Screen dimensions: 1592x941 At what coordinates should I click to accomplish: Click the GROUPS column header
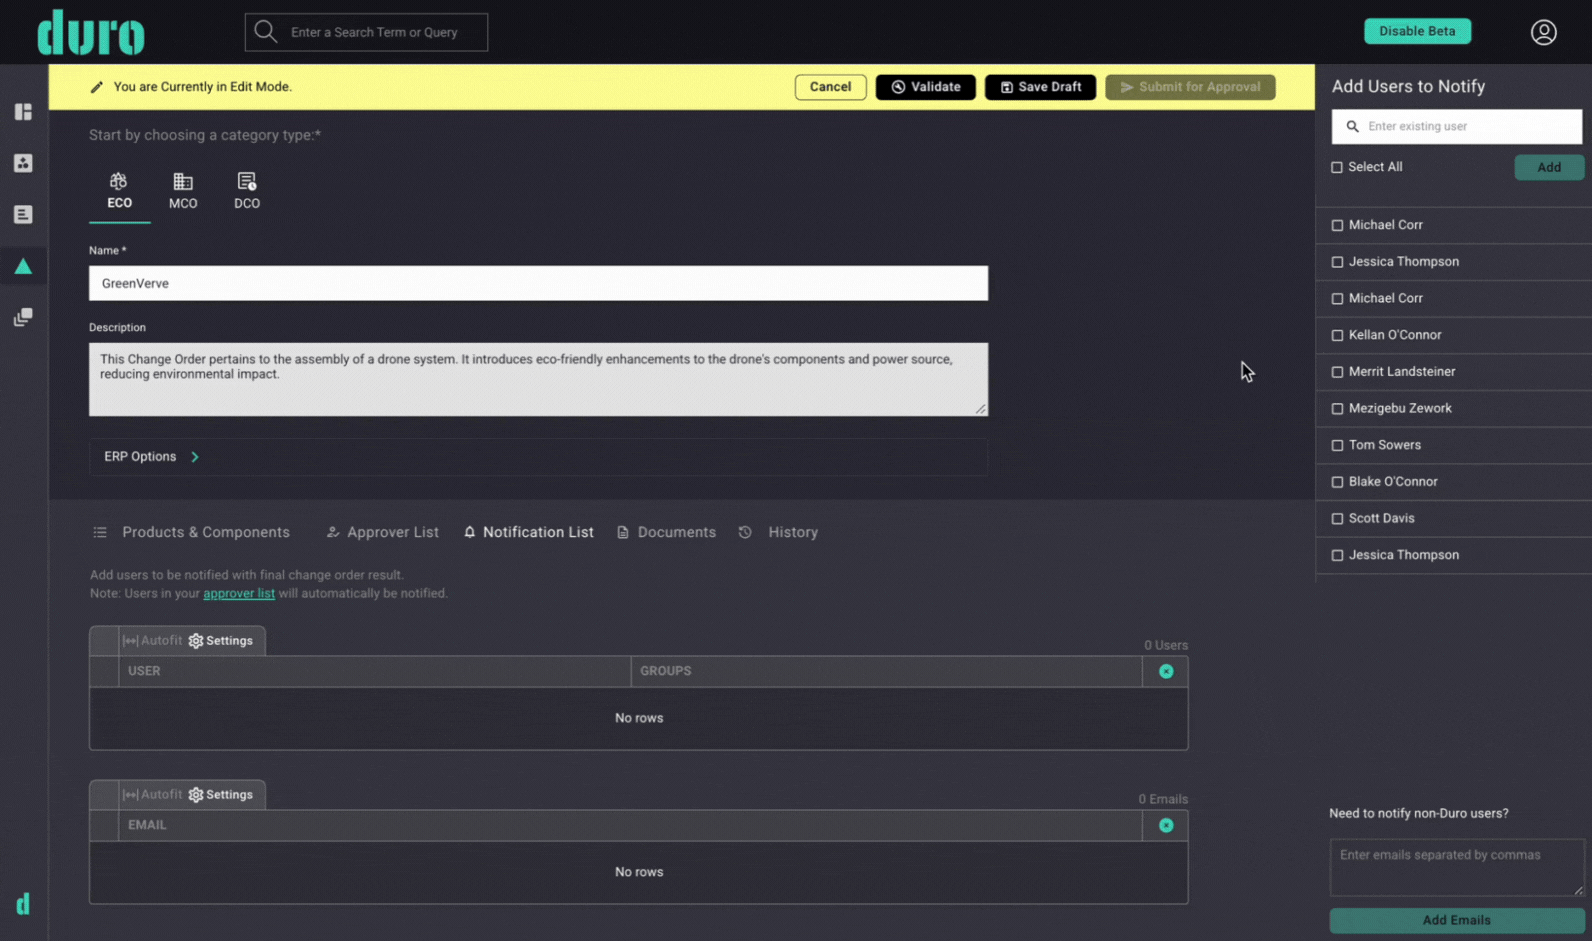pyautogui.click(x=886, y=672)
